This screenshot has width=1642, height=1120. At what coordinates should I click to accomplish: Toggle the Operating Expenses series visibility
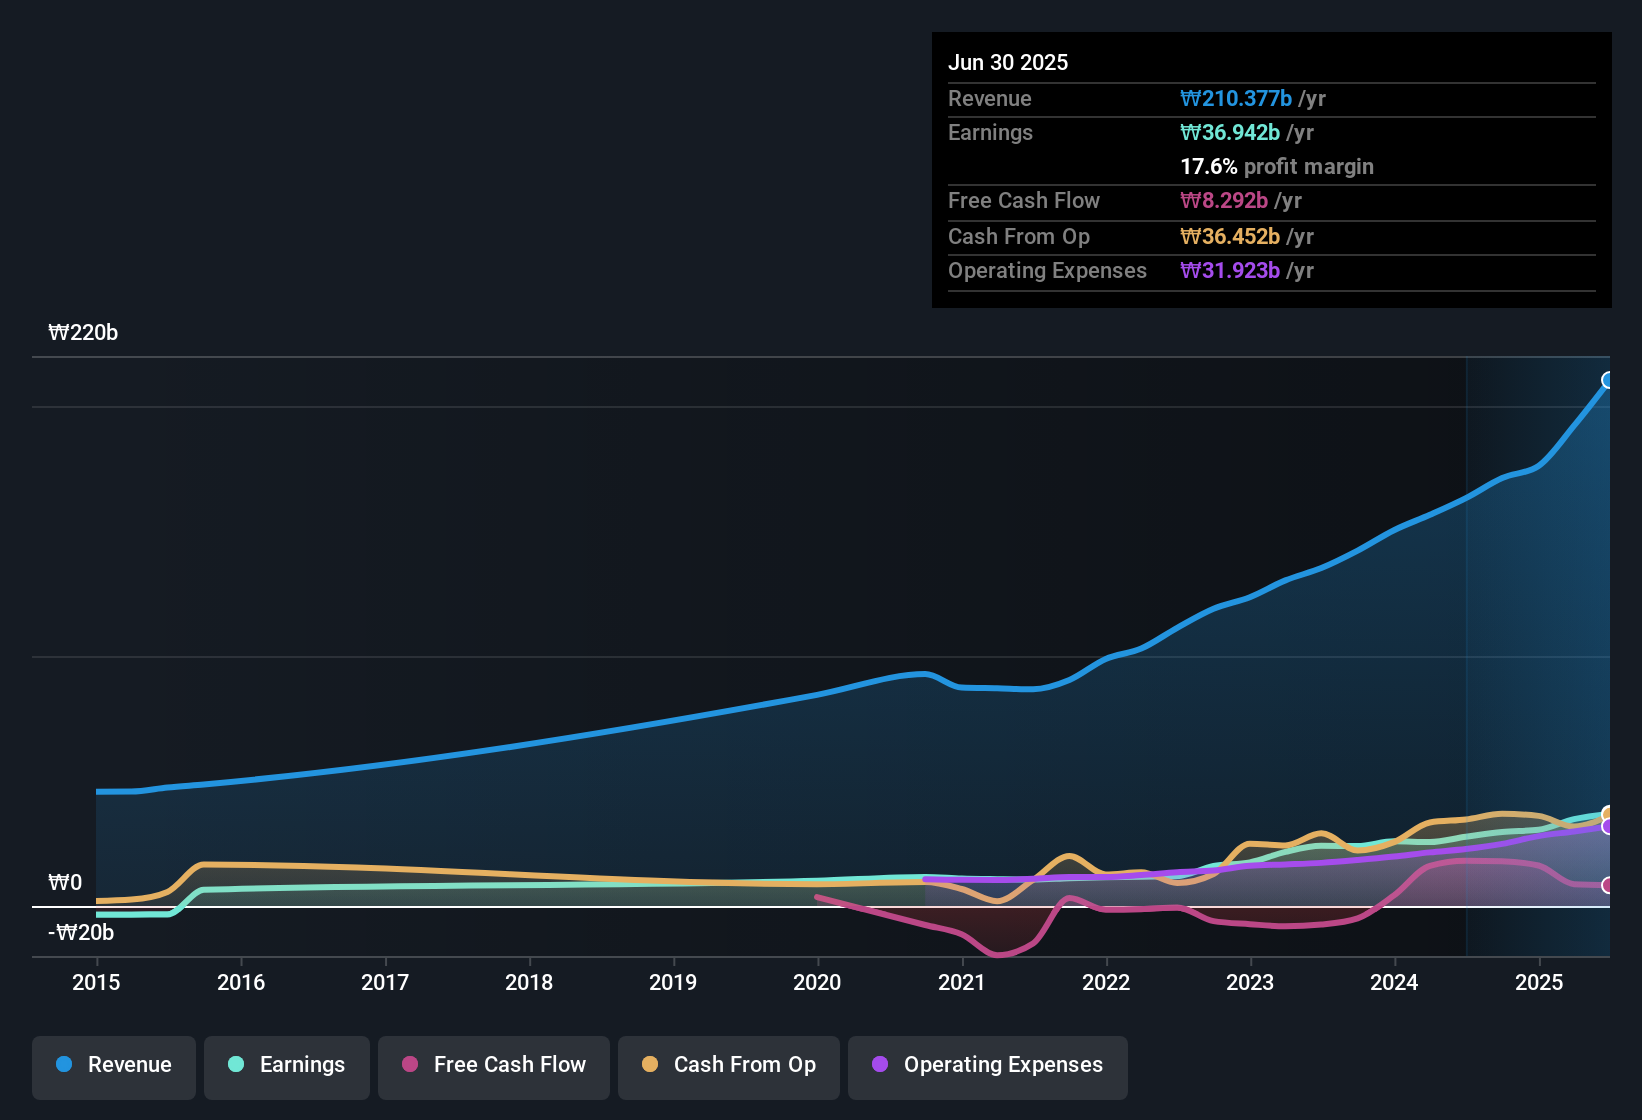pos(987,1065)
